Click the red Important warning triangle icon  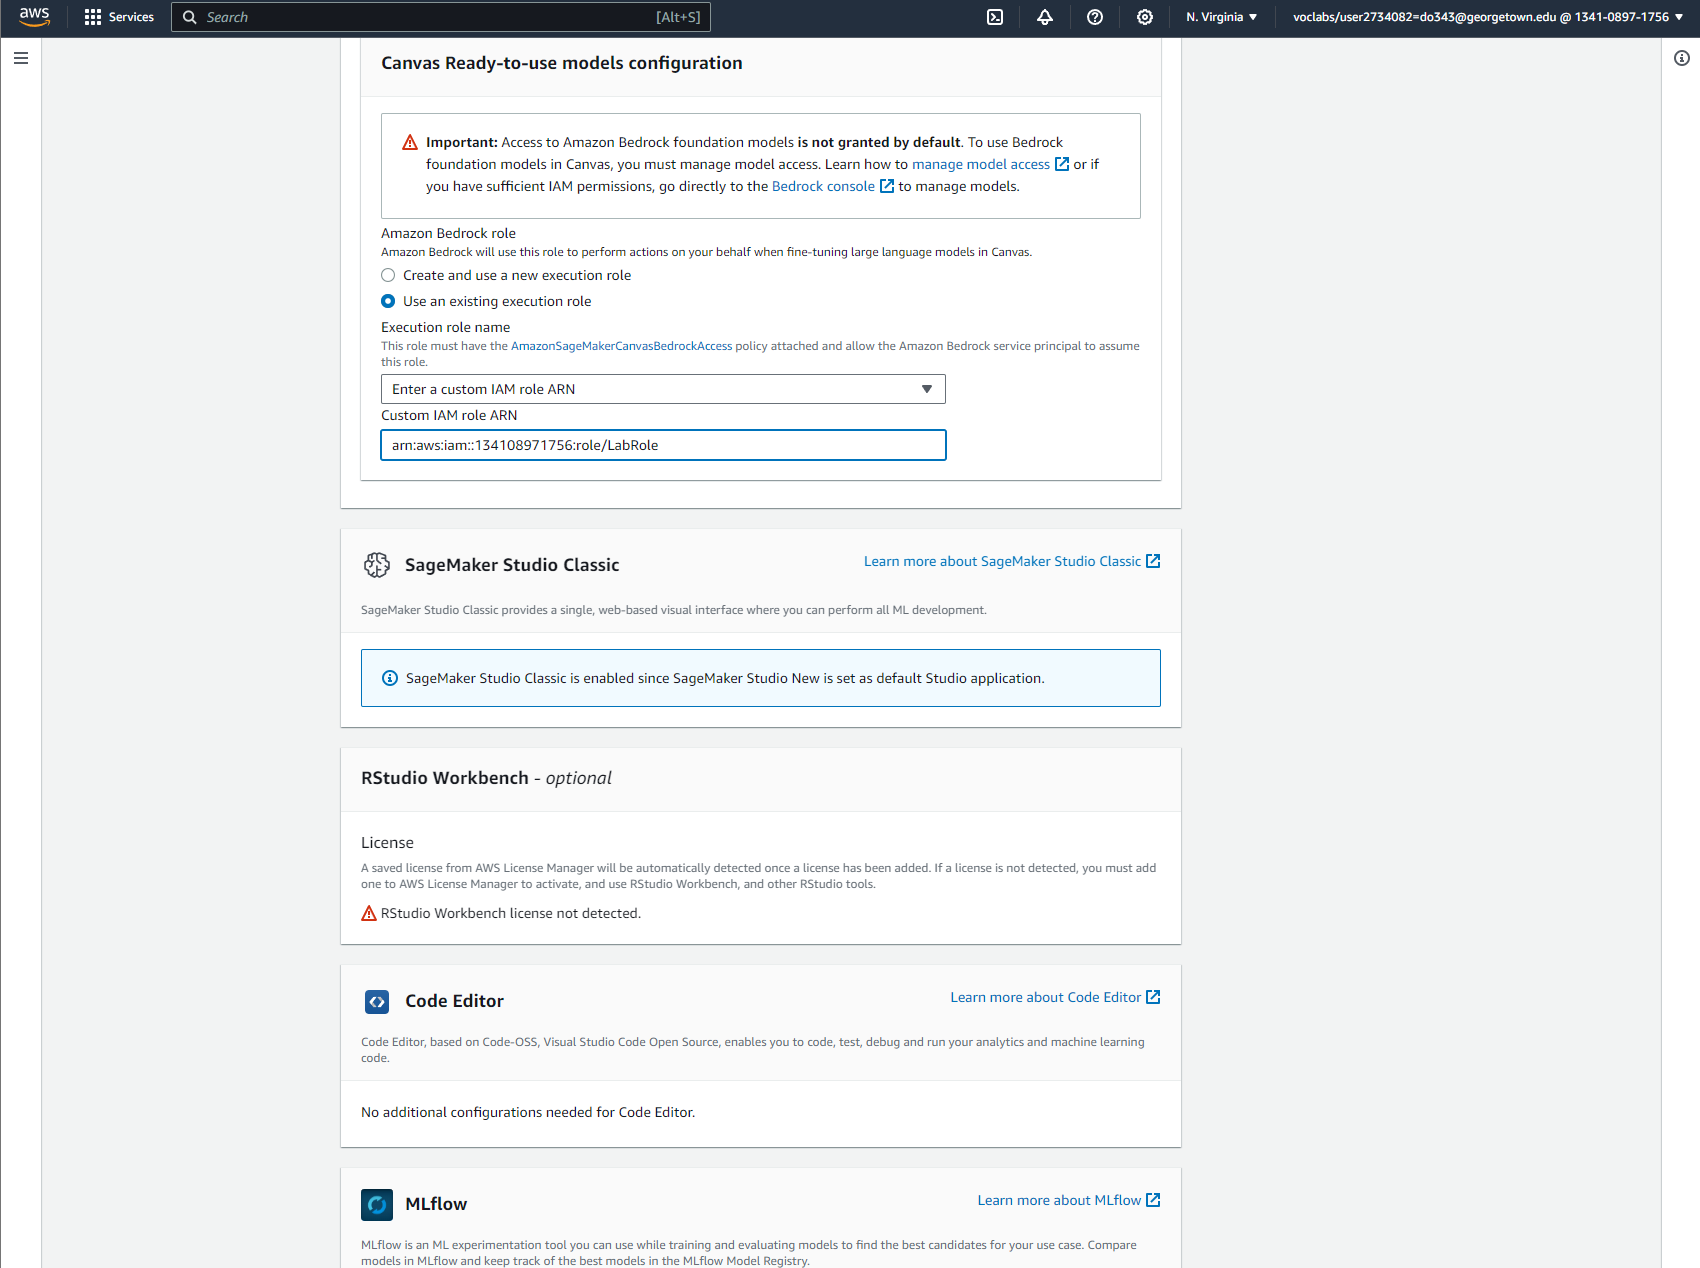[410, 142]
